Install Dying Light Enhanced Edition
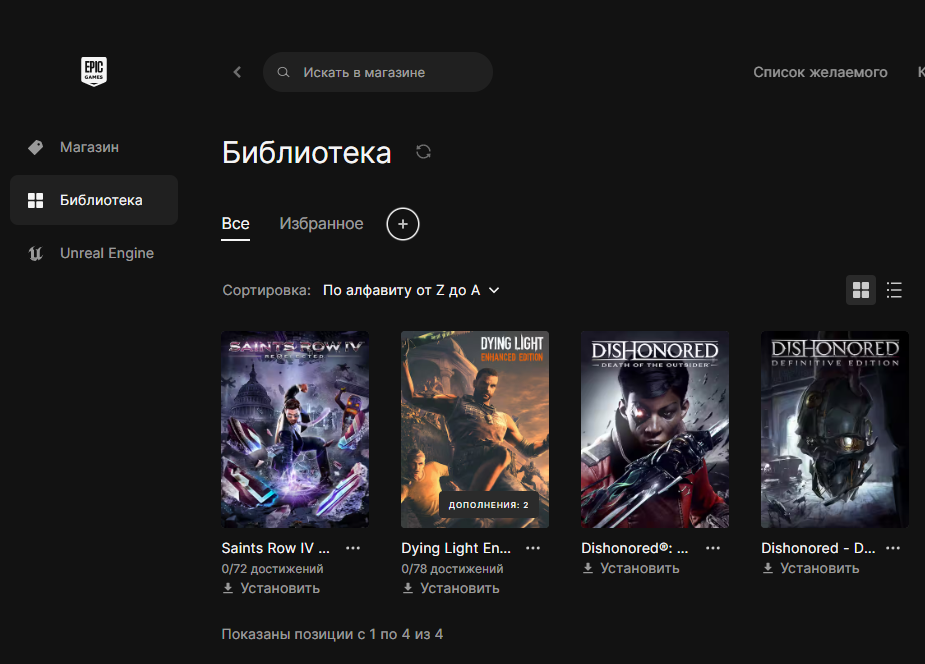The width and height of the screenshot is (925, 664). (451, 589)
